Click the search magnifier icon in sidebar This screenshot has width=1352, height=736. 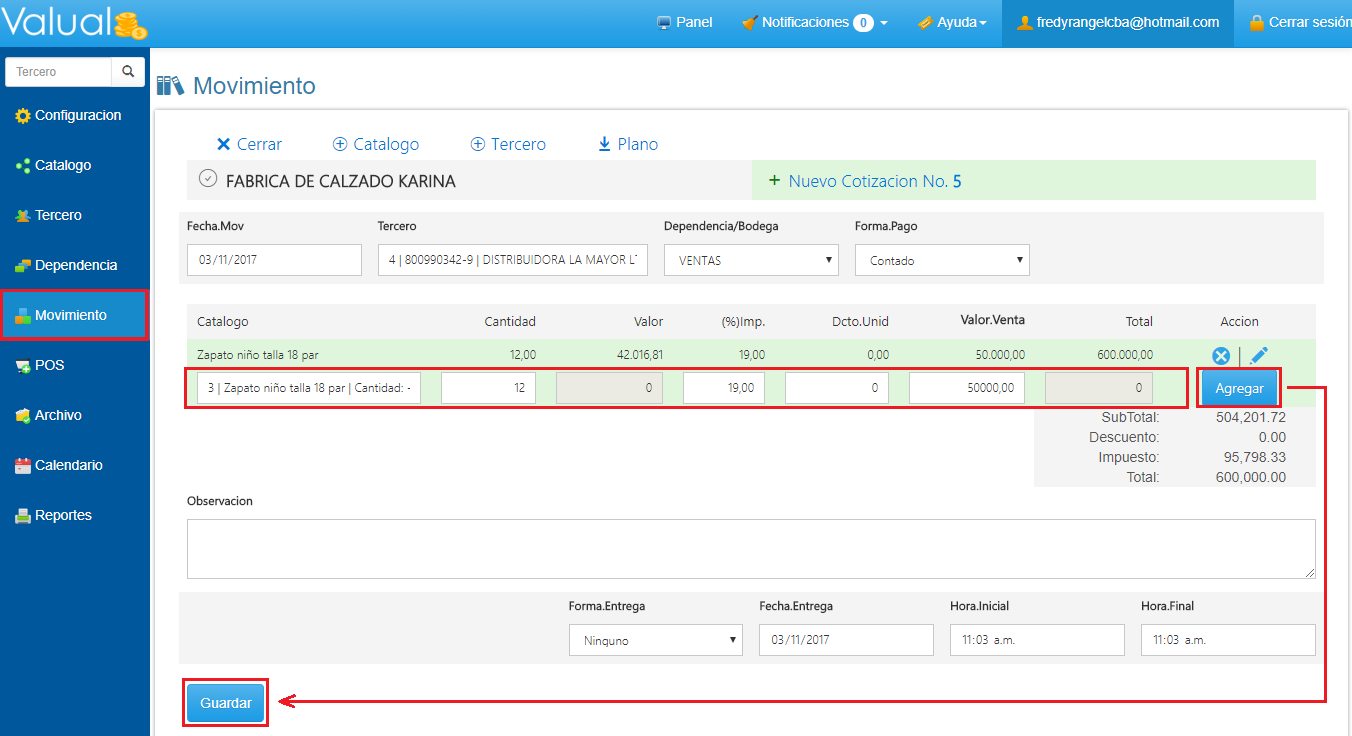(x=128, y=72)
